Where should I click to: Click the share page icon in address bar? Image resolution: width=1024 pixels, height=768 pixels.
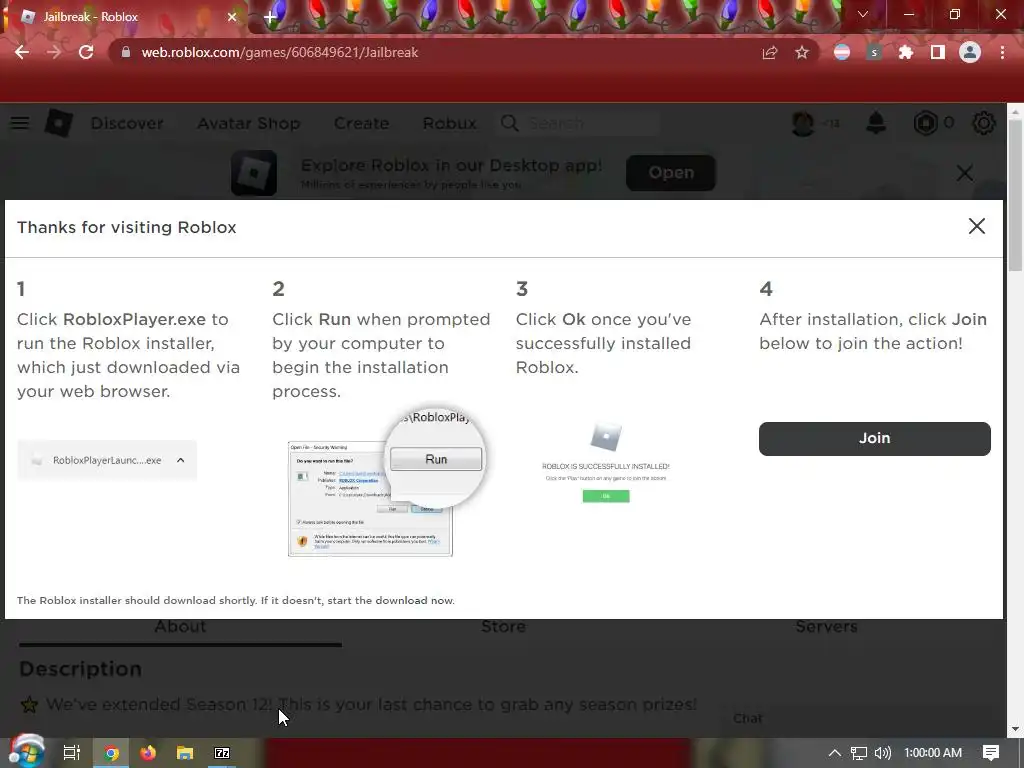[x=770, y=52]
